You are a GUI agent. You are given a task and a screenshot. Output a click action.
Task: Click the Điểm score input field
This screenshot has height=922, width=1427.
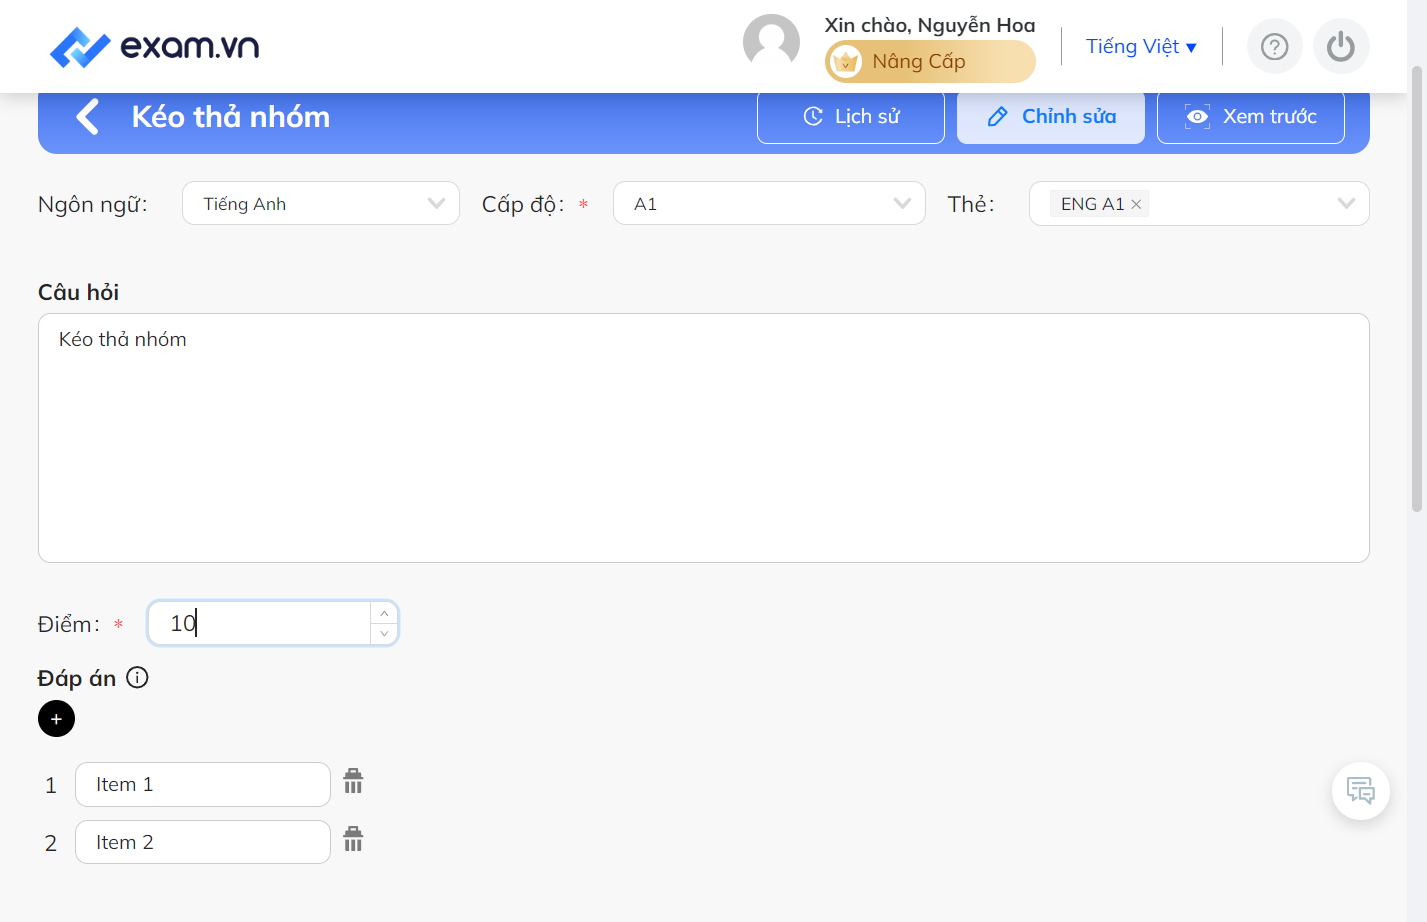260,623
